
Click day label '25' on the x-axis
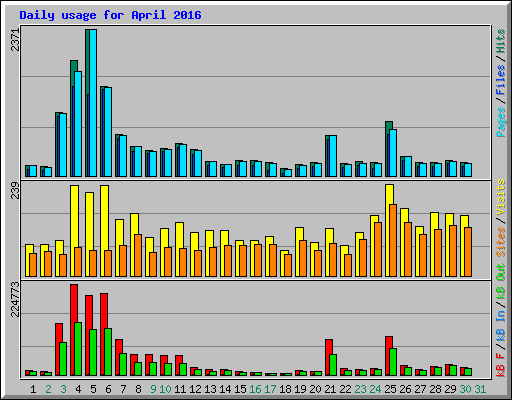point(390,389)
